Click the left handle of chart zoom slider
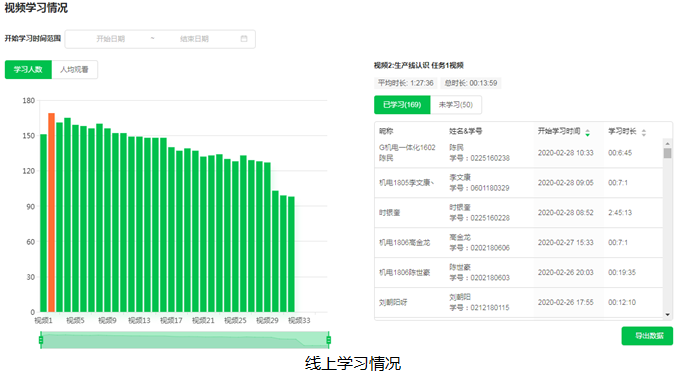 tap(41, 340)
